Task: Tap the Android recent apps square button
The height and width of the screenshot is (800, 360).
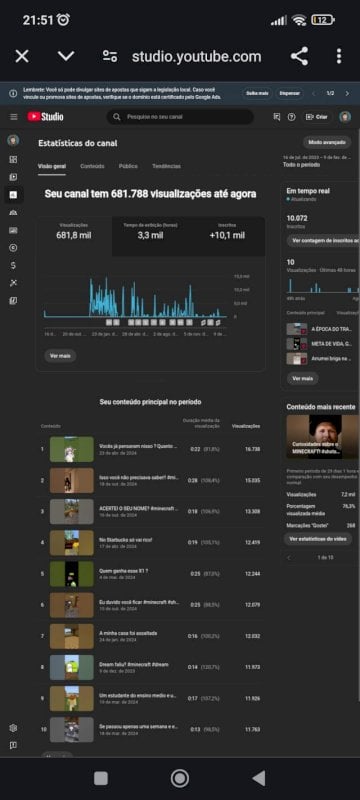Action: tap(101, 778)
